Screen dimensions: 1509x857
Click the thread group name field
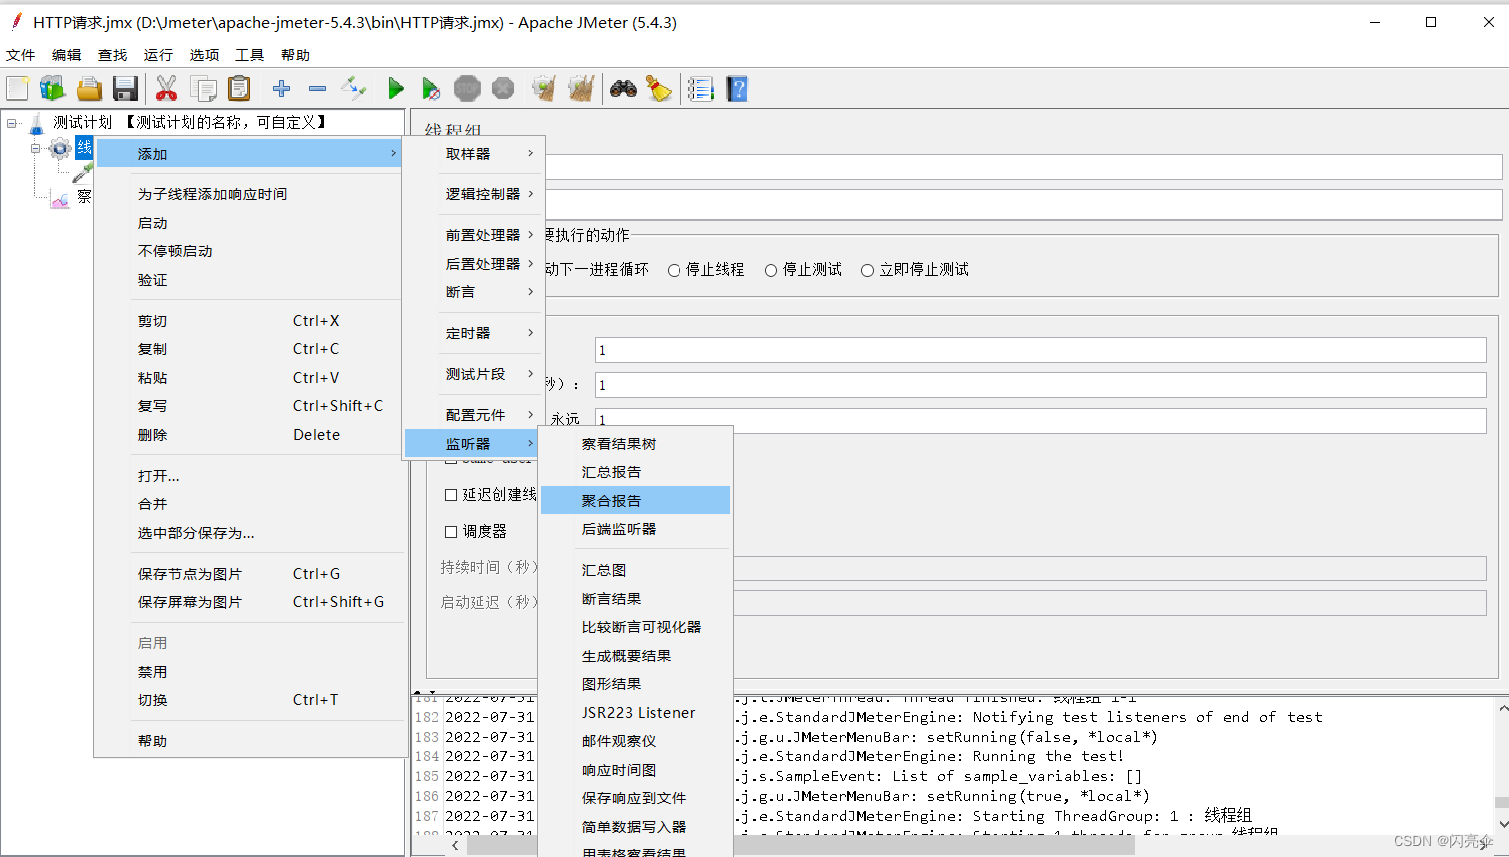pyautogui.click(x=1022, y=167)
